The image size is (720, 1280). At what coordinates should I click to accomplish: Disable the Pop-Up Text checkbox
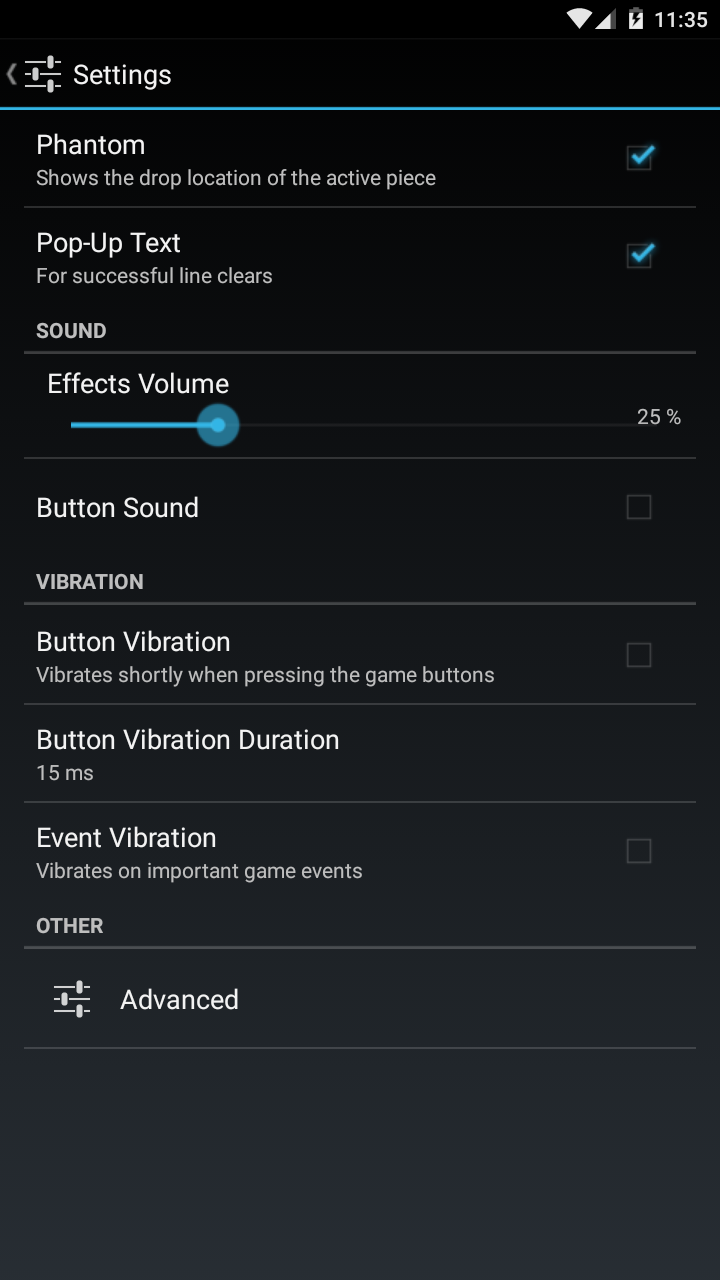(639, 255)
